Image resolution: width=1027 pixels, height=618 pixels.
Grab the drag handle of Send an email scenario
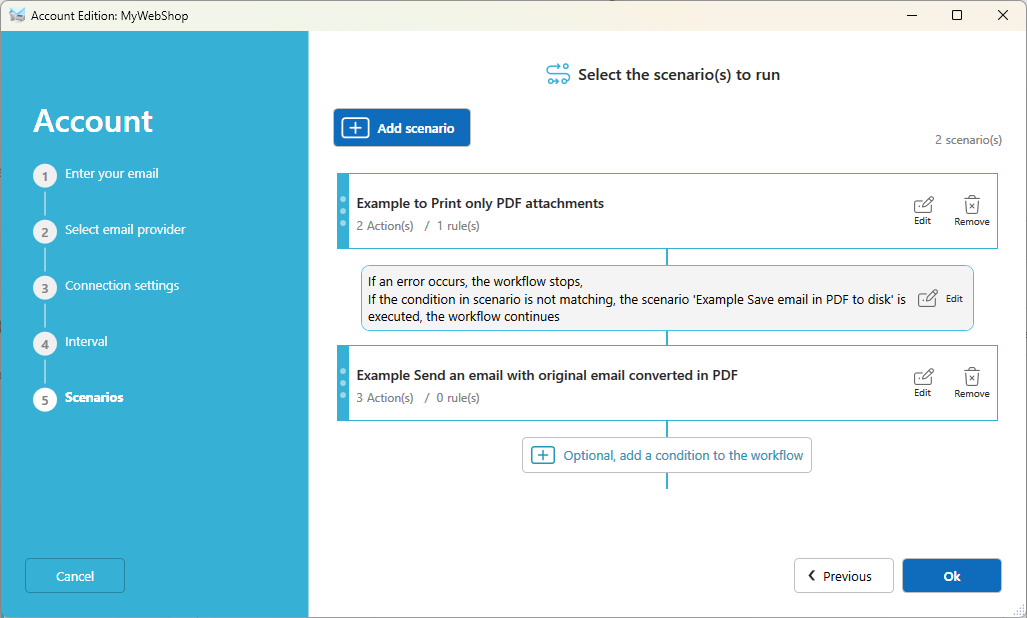tap(343, 383)
